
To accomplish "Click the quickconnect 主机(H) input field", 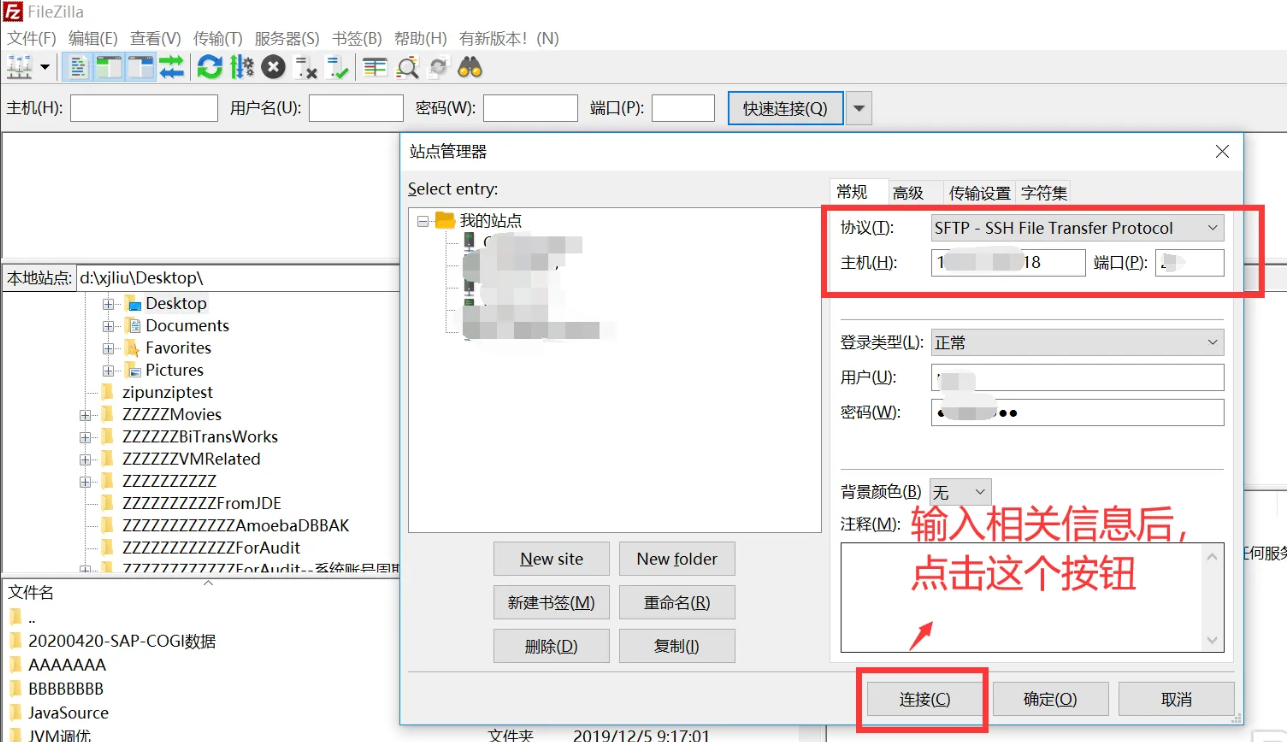I will (144, 108).
